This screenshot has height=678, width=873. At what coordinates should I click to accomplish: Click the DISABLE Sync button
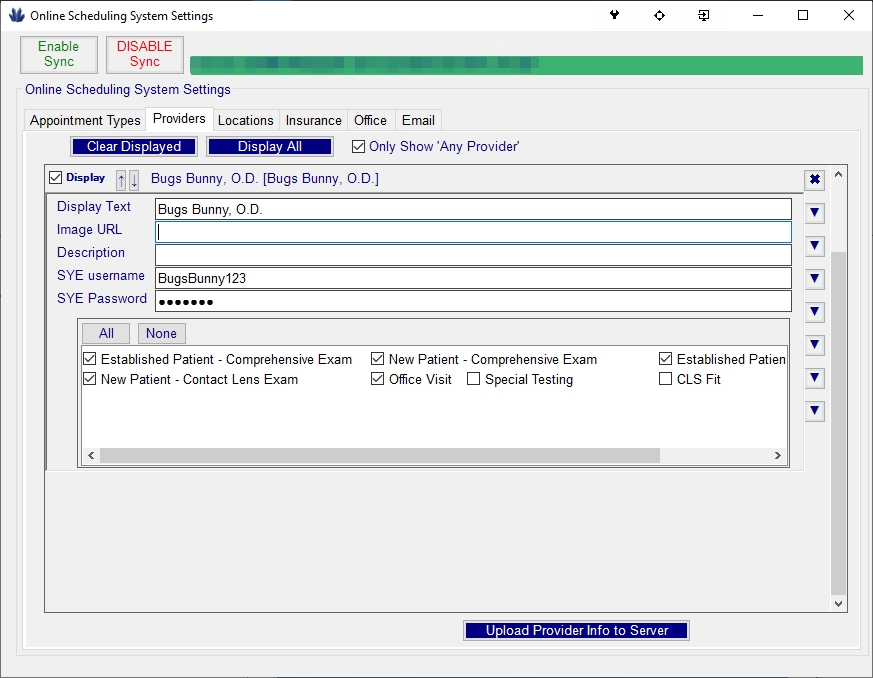144,55
